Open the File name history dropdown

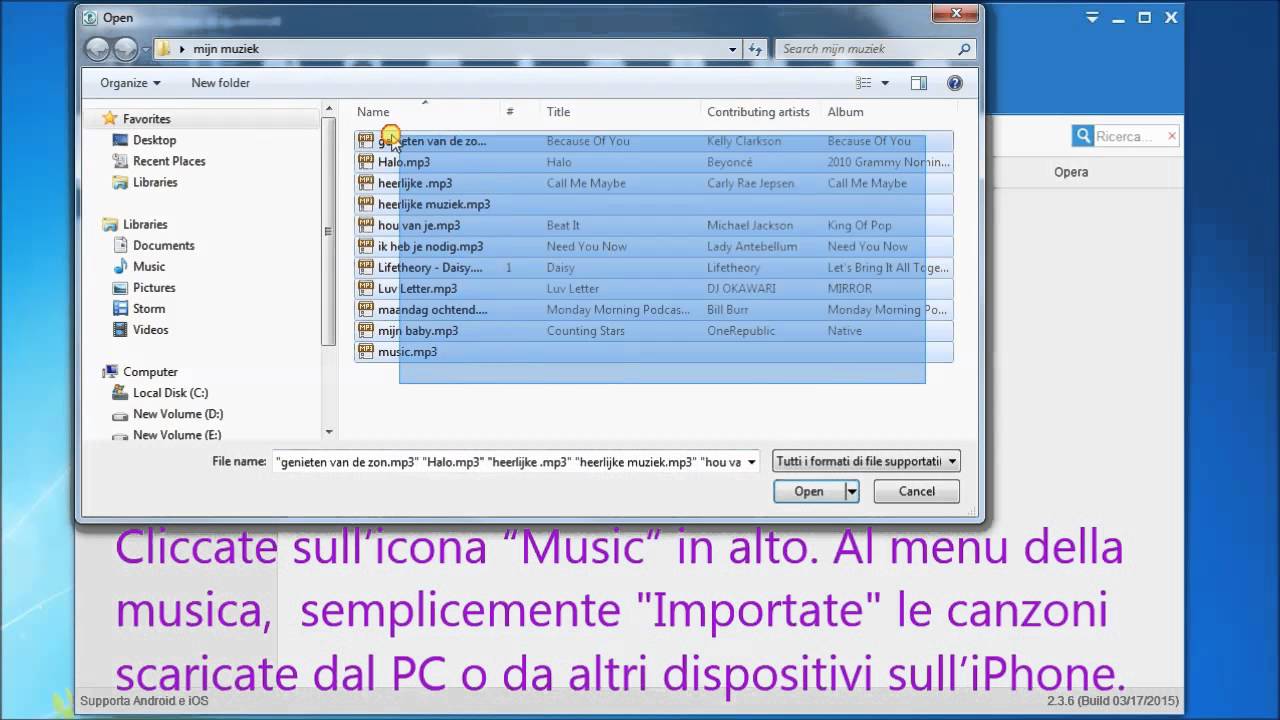click(751, 462)
